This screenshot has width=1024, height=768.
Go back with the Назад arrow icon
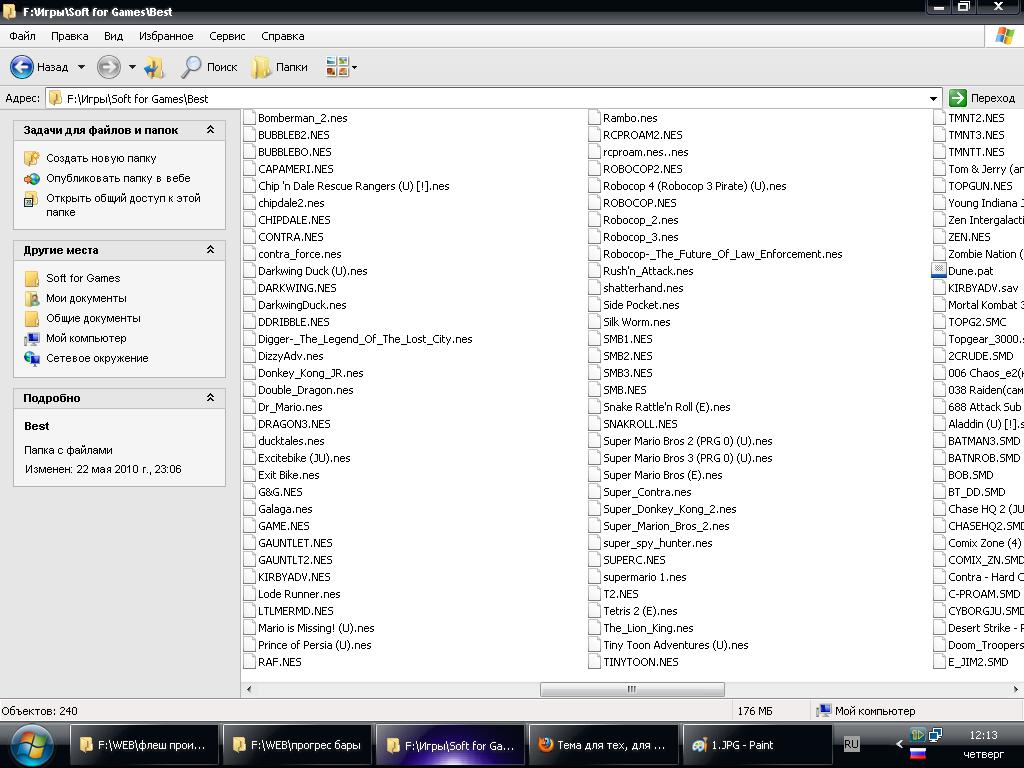[x=22, y=67]
